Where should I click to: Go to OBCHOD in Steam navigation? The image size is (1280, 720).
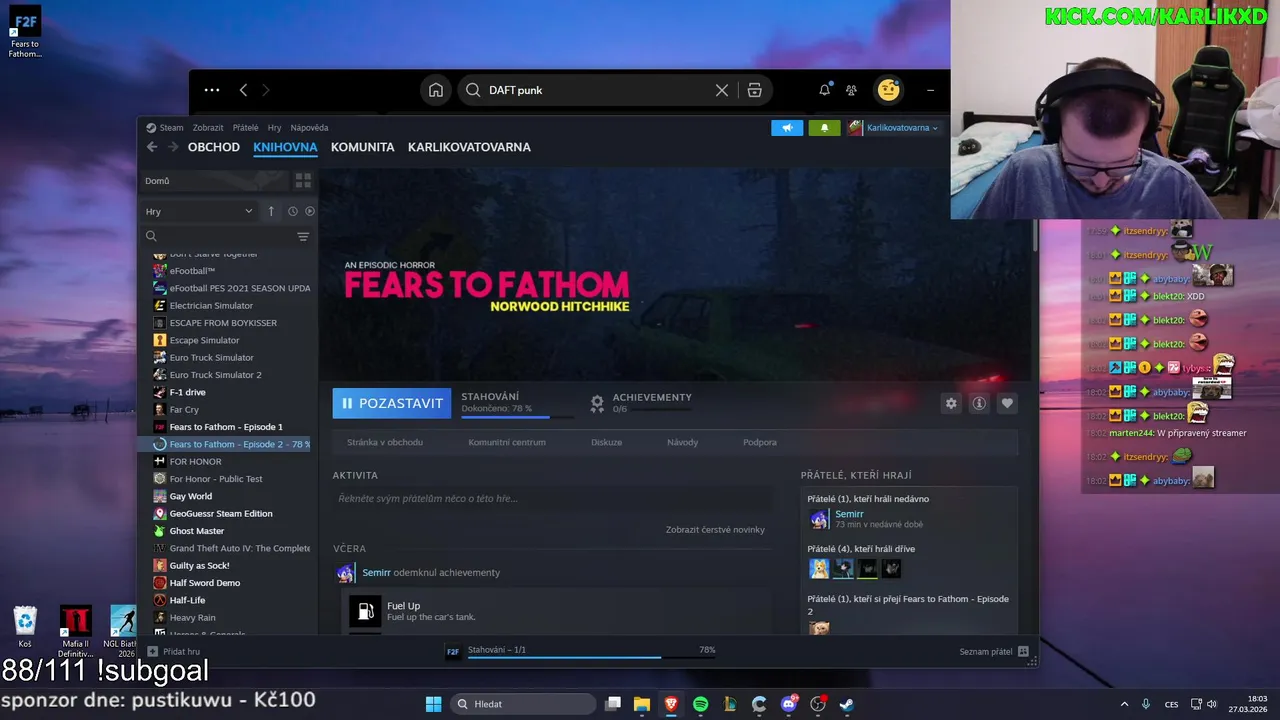(x=214, y=147)
